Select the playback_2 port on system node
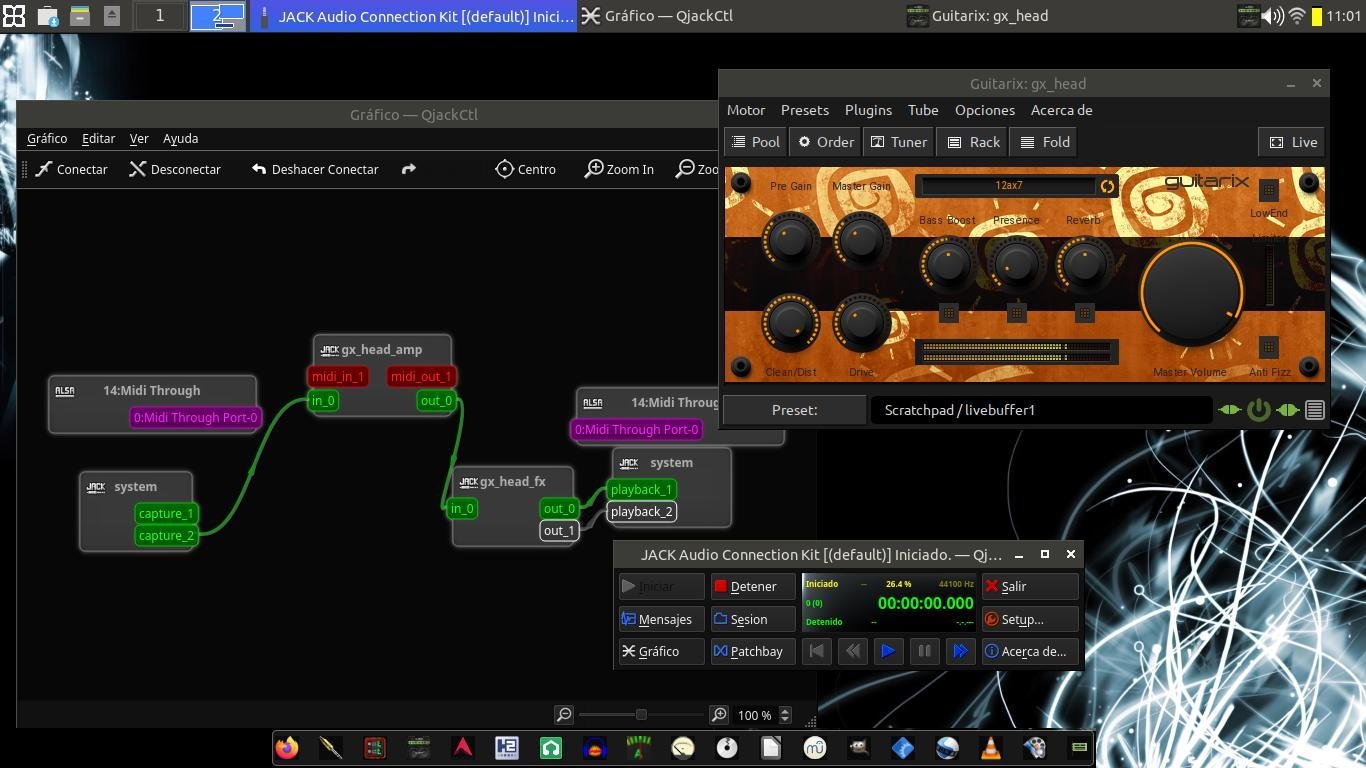Image resolution: width=1366 pixels, height=768 pixels. 642,511
